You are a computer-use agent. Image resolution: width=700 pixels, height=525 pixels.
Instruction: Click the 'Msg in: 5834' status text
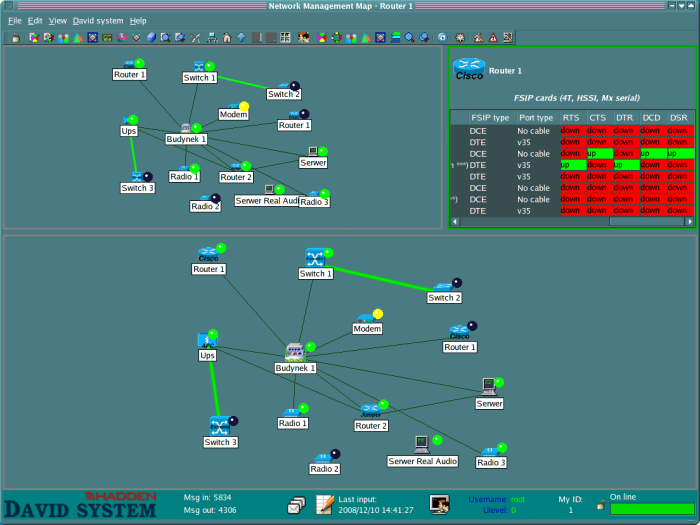[207, 497]
